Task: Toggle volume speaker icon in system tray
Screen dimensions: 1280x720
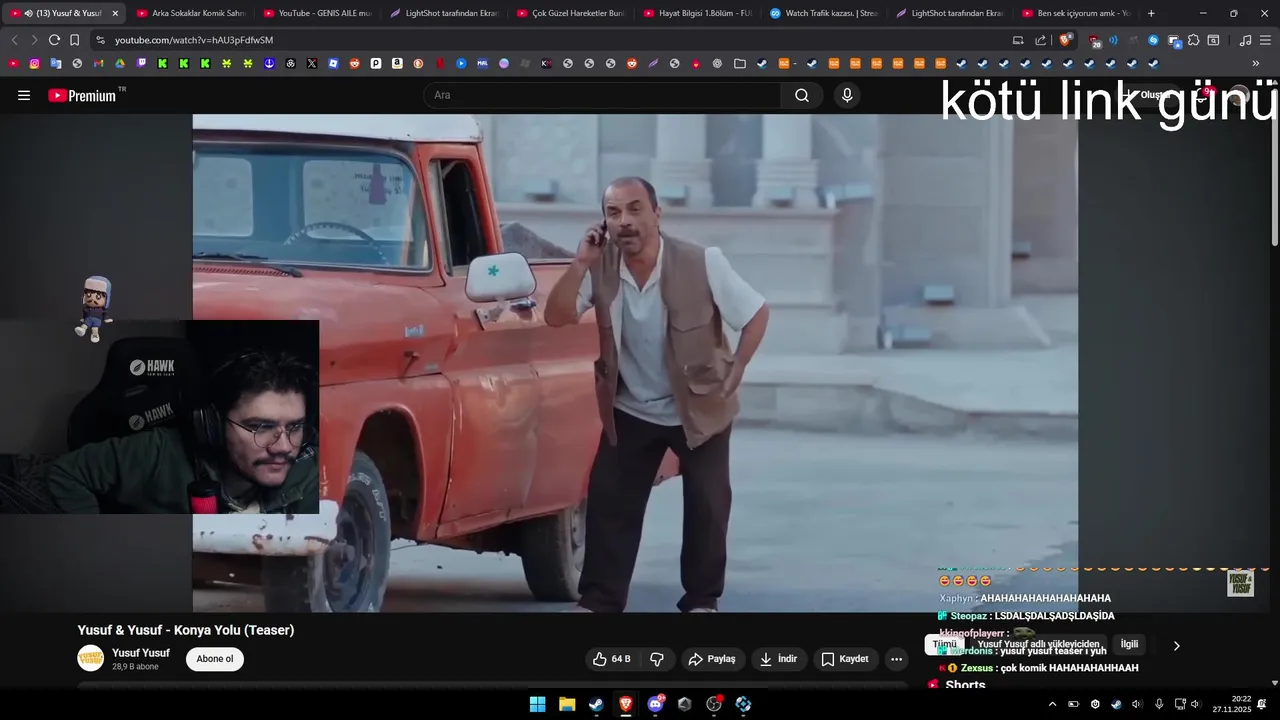Action: [1194, 704]
